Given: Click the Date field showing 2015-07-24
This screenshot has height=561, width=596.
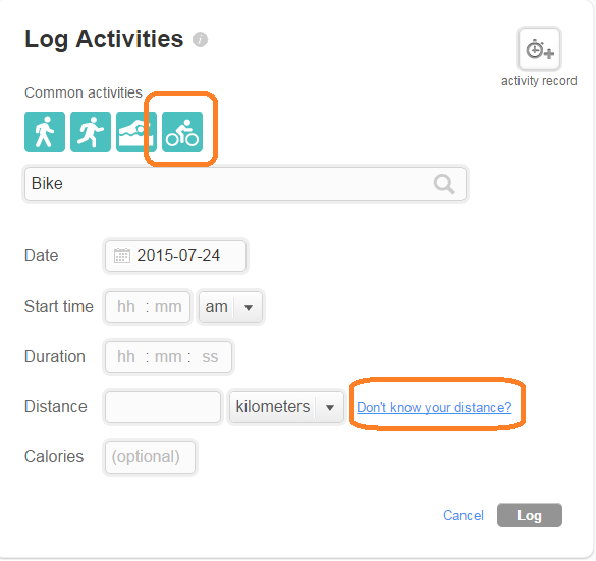Looking at the screenshot, I should [x=176, y=256].
